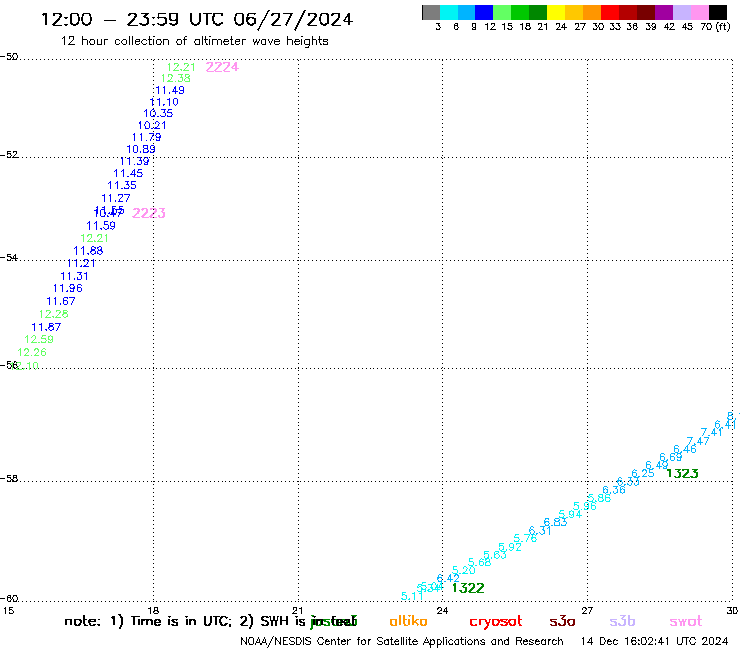Click the cyan wave height value 5.94
The height and width of the screenshot is (650, 740).
coord(570,514)
